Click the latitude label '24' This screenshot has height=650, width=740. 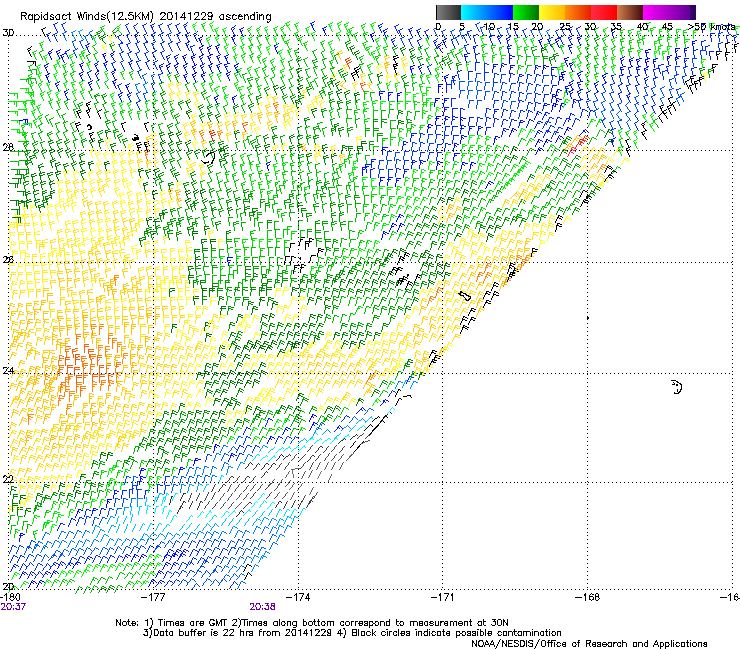coord(8,370)
